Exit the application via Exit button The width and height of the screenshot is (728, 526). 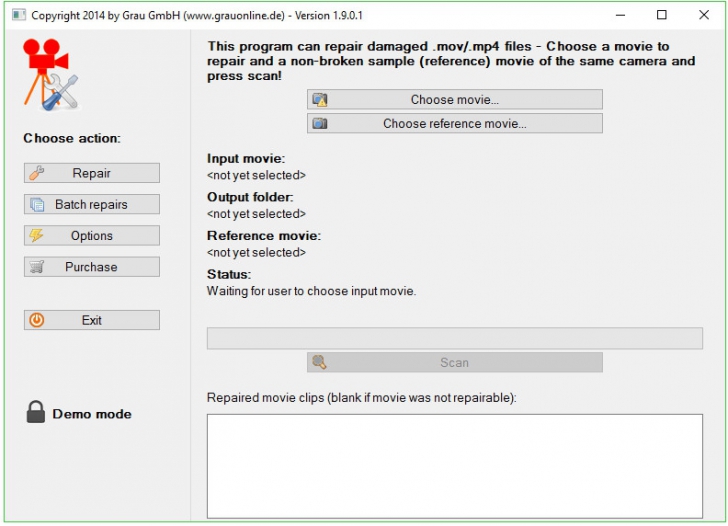coord(91,320)
